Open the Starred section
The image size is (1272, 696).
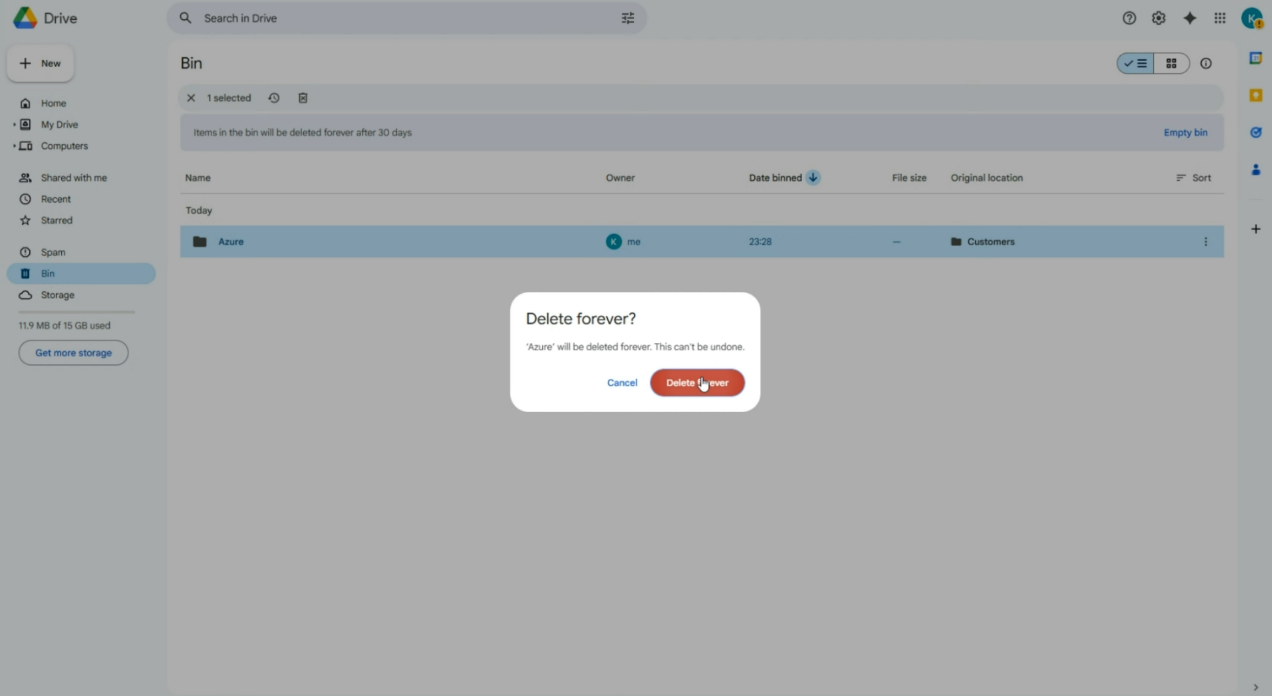[56, 220]
